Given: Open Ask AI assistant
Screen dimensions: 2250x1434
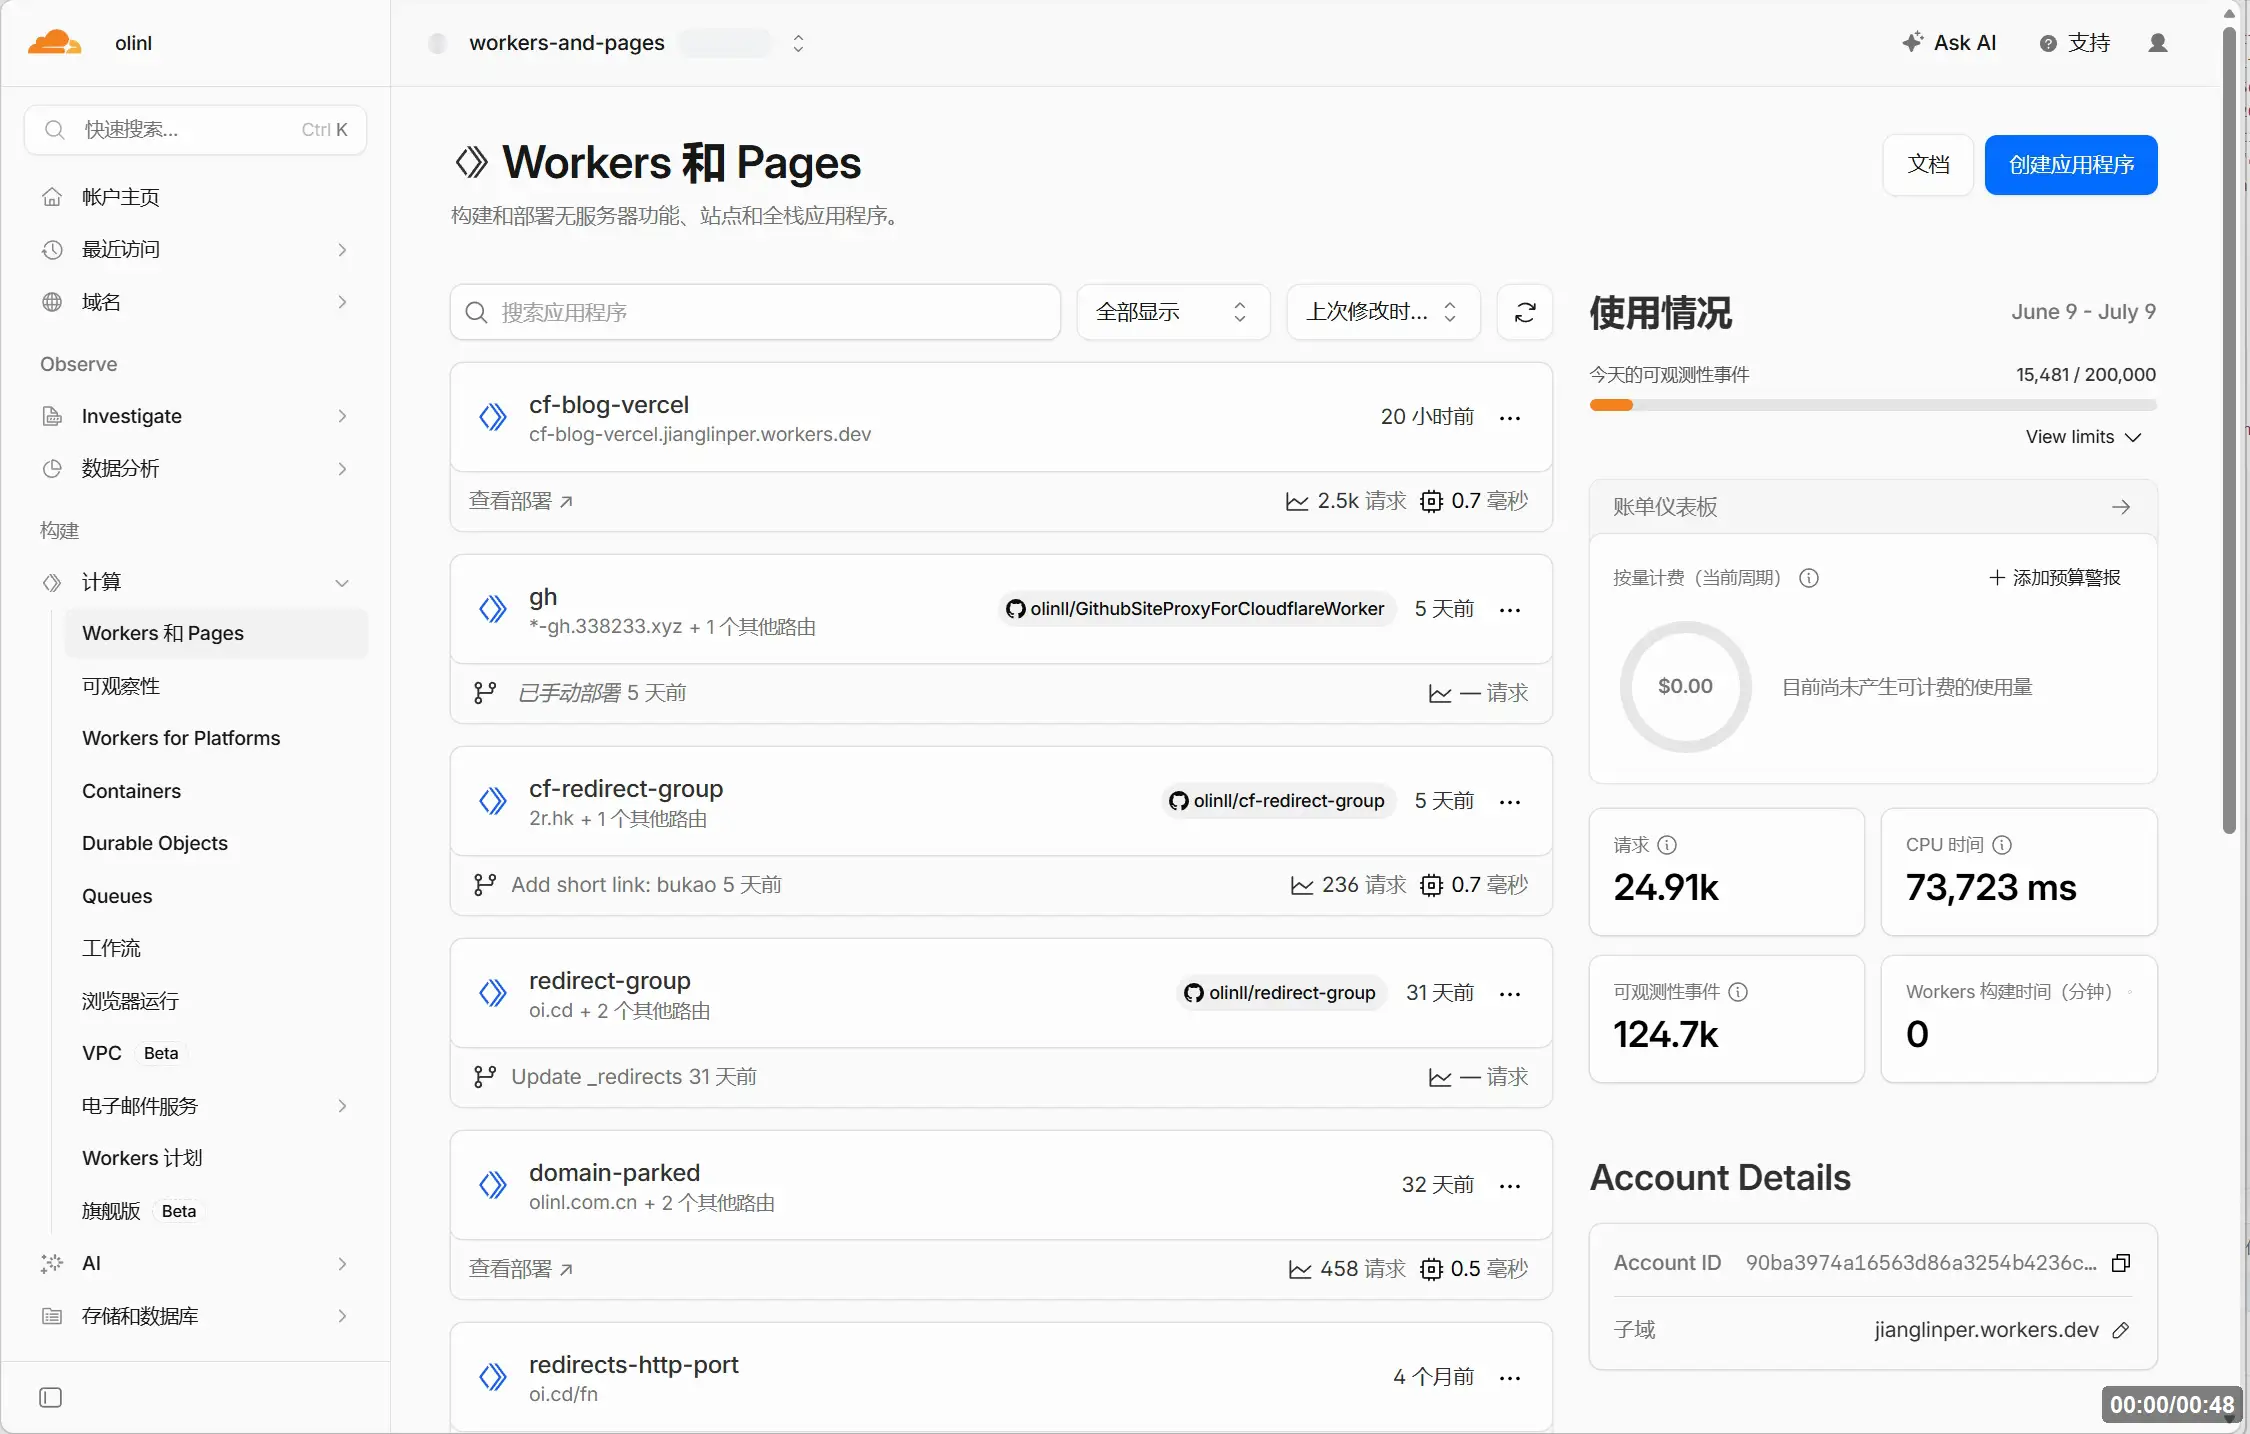Looking at the screenshot, I should point(1949,43).
